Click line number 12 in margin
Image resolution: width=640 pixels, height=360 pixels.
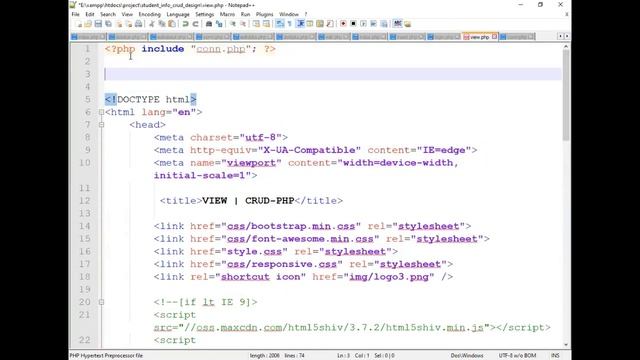[84, 201]
